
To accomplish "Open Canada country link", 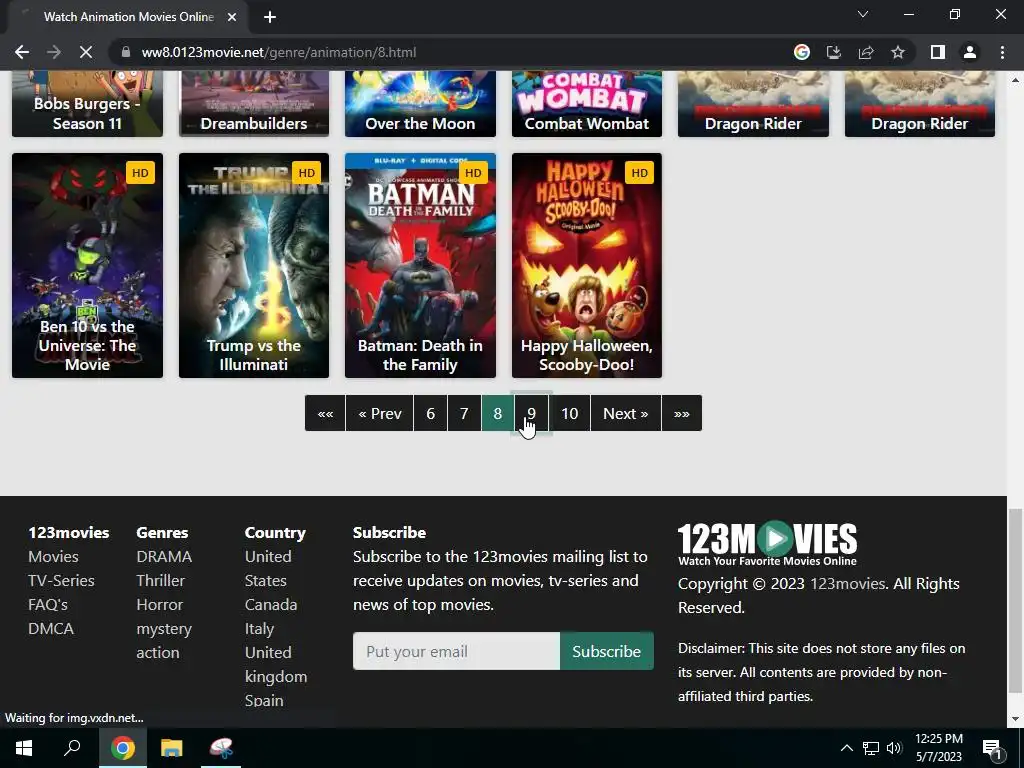I will point(271,605).
